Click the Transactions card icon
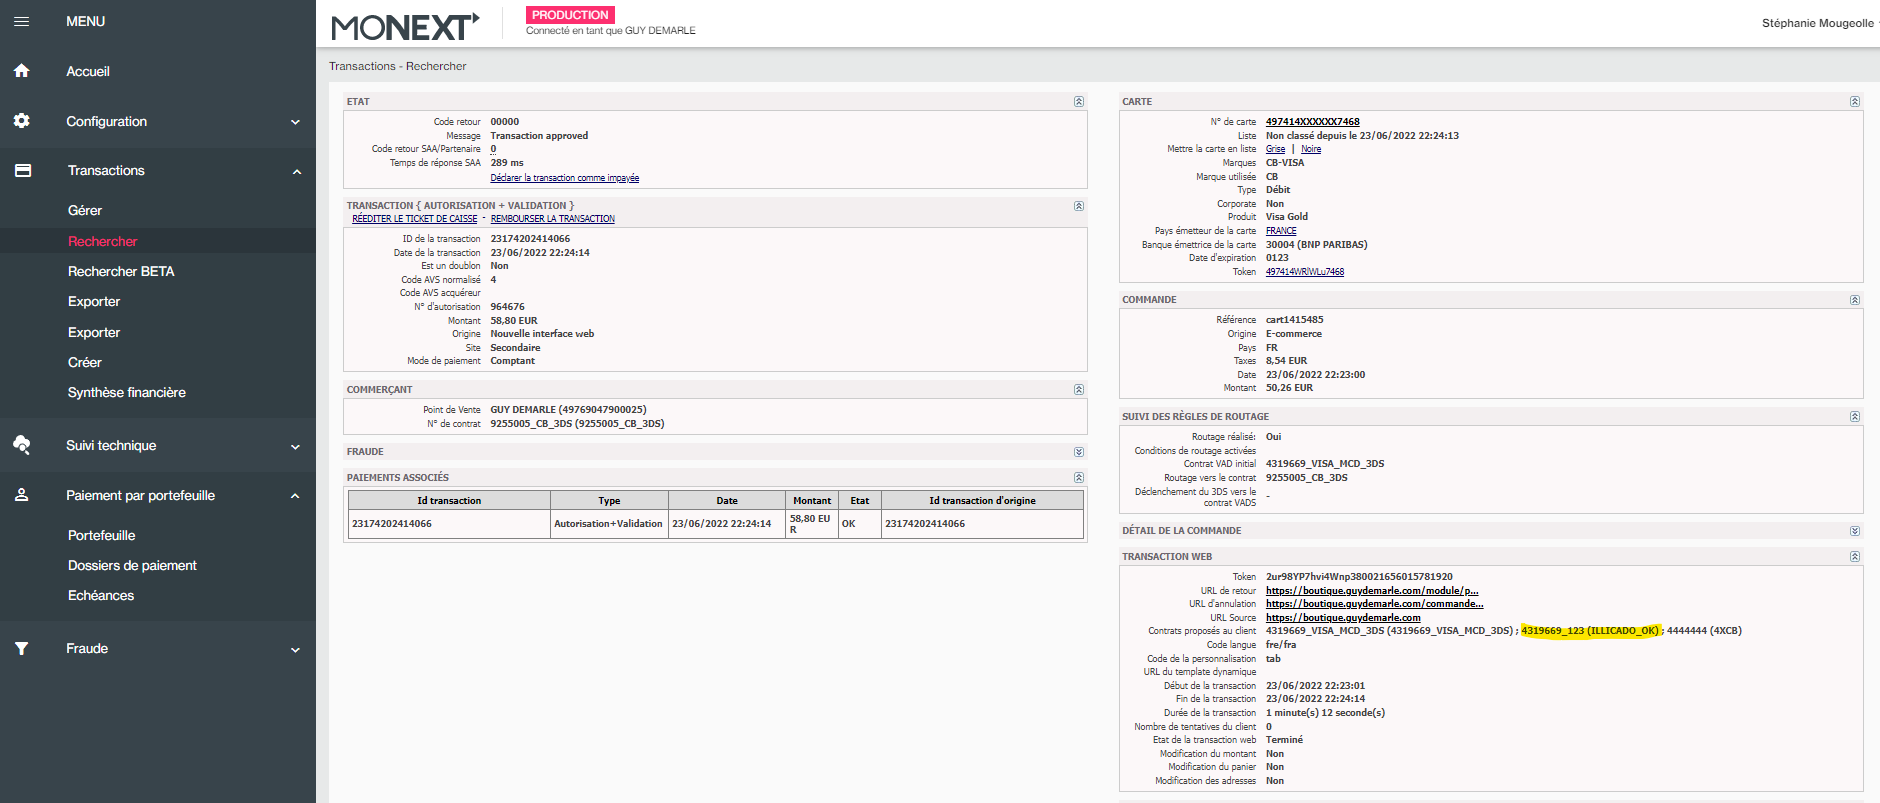The height and width of the screenshot is (803, 1880). [x=22, y=171]
